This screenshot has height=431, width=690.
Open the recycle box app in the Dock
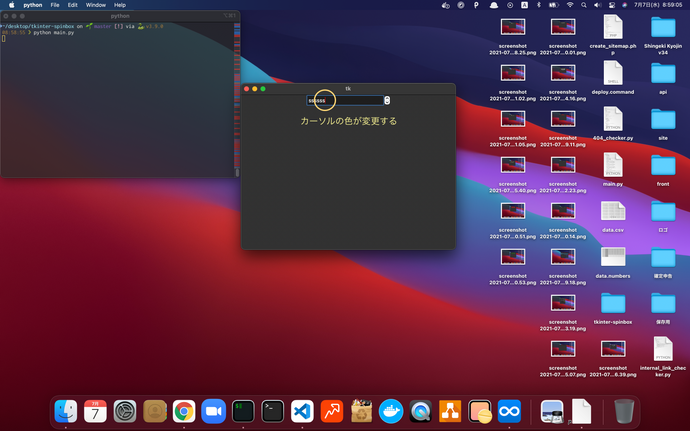pyautogui.click(x=361, y=411)
